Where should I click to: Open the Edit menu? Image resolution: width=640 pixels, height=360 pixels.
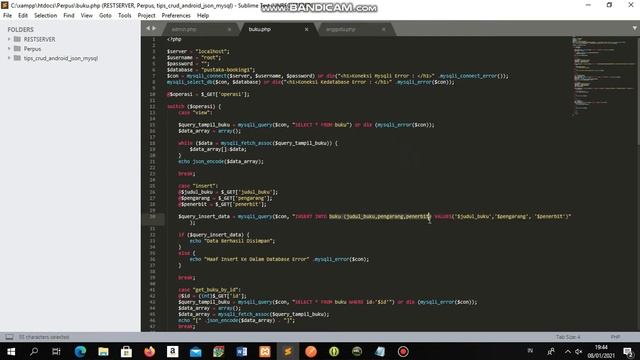23,16
